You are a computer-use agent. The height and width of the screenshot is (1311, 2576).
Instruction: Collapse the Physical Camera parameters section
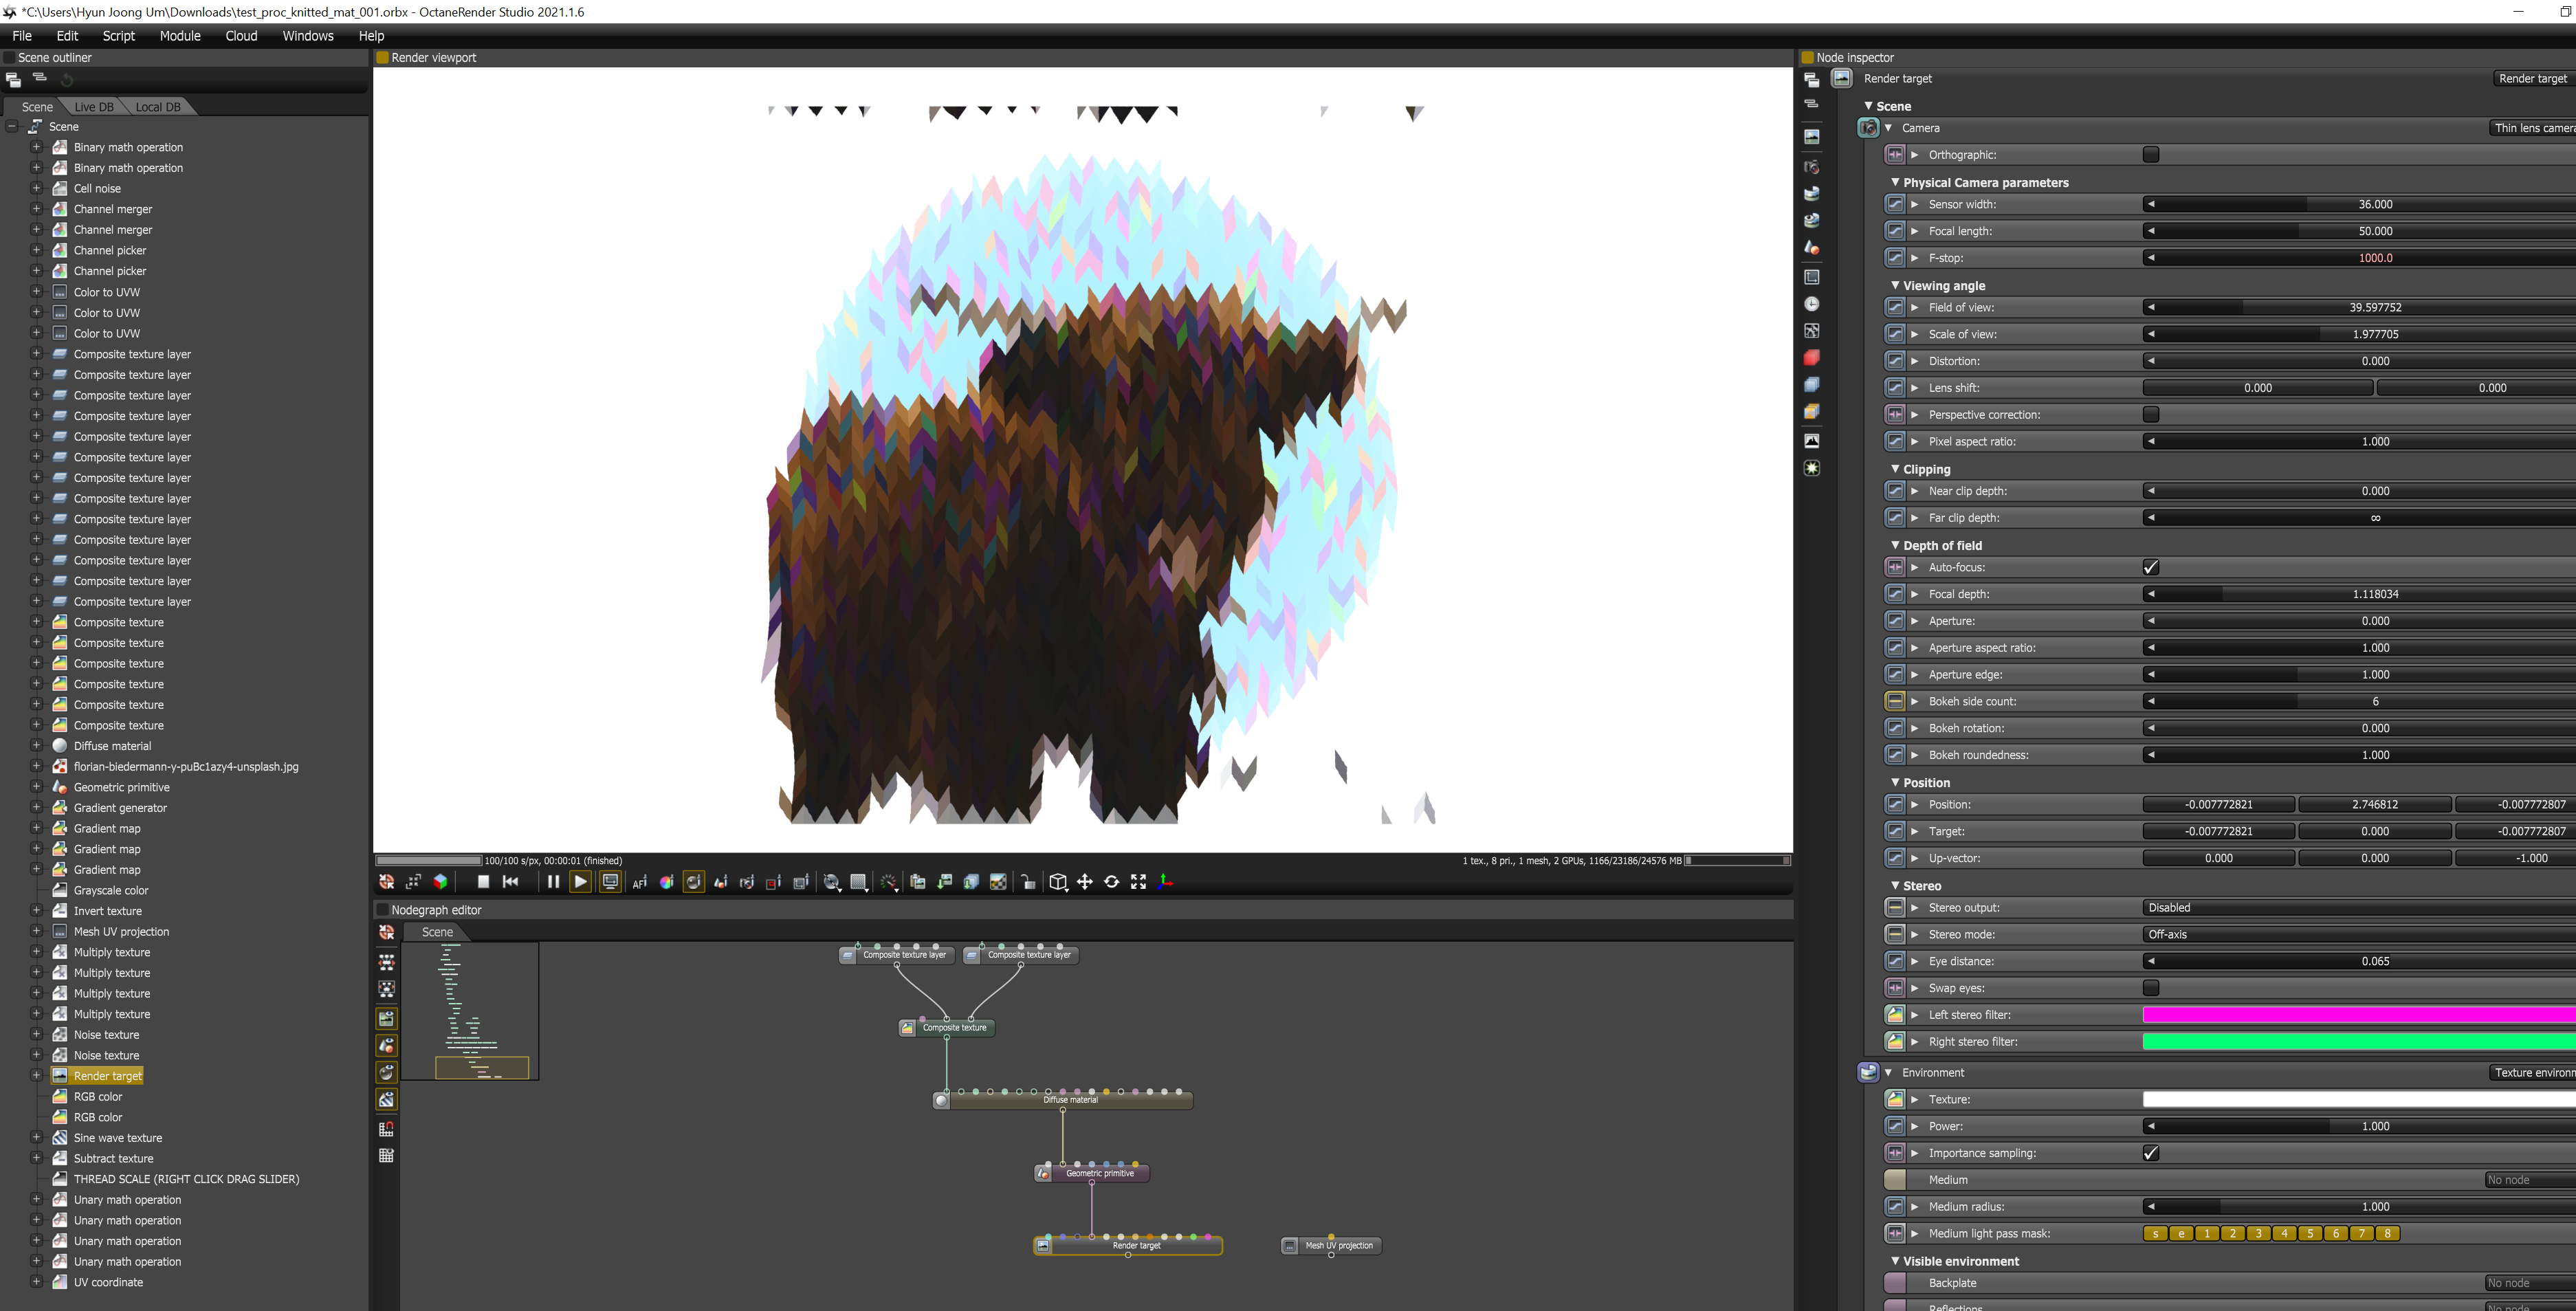coord(1895,182)
